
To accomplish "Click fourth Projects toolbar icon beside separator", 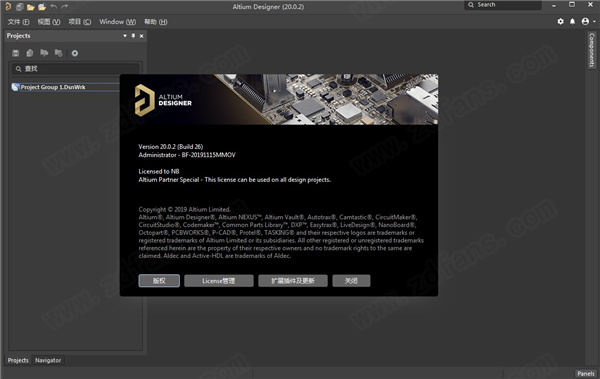I will pos(58,53).
